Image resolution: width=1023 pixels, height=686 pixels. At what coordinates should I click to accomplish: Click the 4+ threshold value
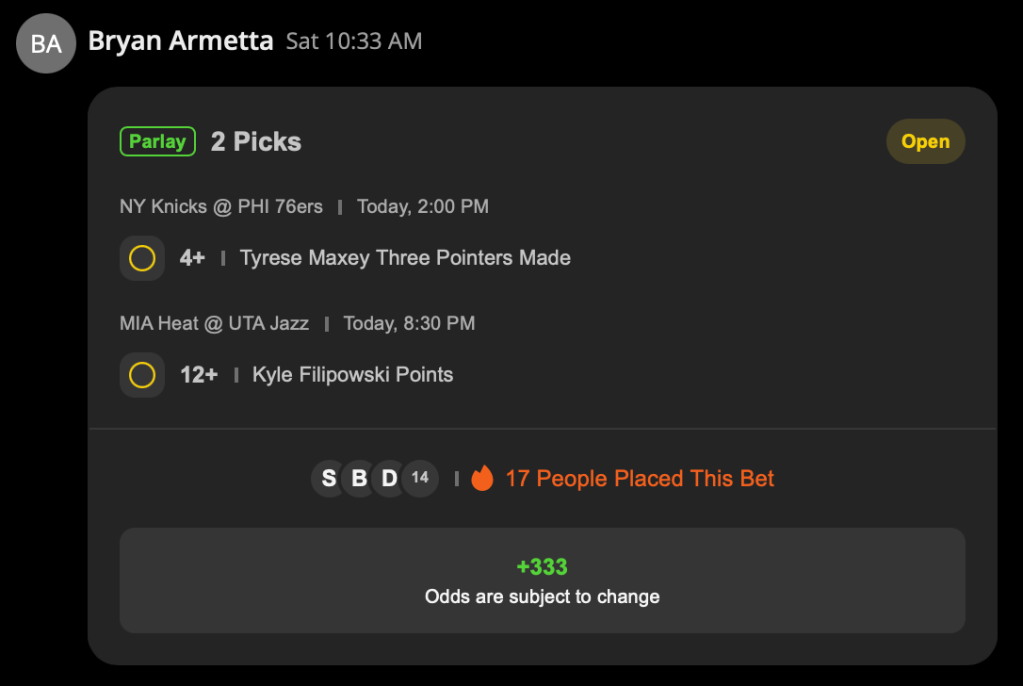192,258
